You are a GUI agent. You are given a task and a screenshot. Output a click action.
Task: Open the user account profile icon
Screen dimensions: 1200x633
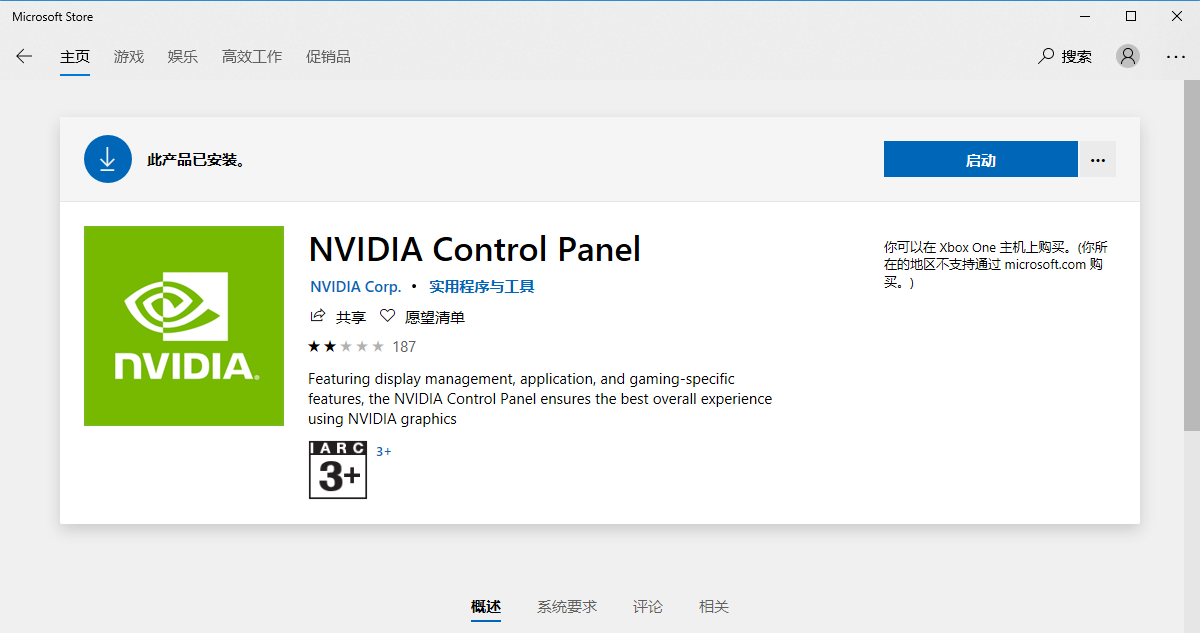coord(1128,57)
